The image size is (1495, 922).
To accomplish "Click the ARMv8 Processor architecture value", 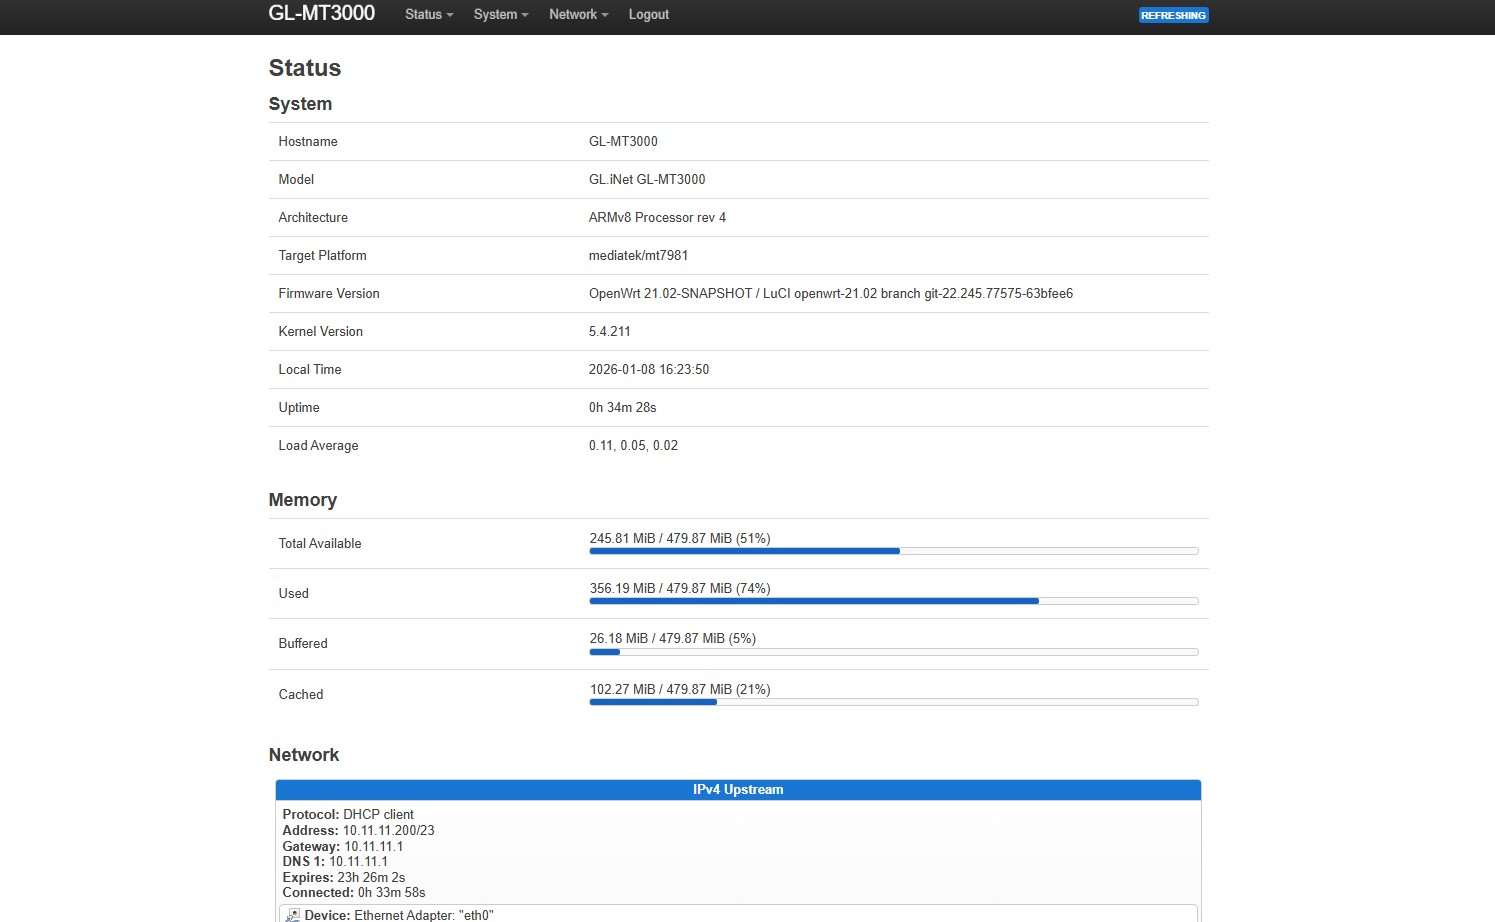I will tap(657, 217).
